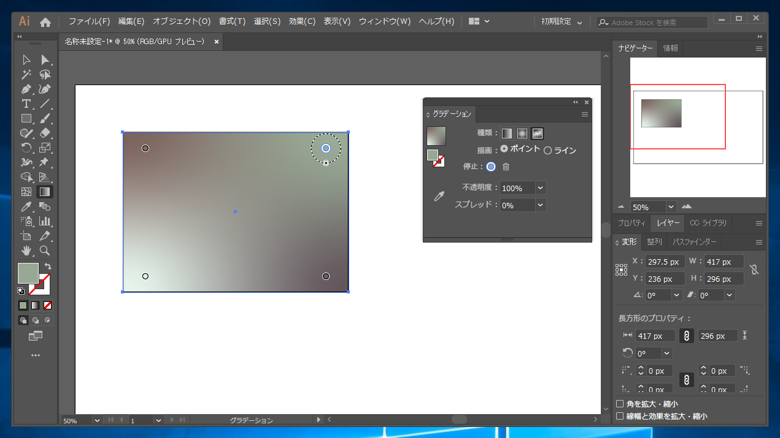The image size is (780, 438).
Task: Open スプレッド dropdown arrow
Action: [540, 205]
